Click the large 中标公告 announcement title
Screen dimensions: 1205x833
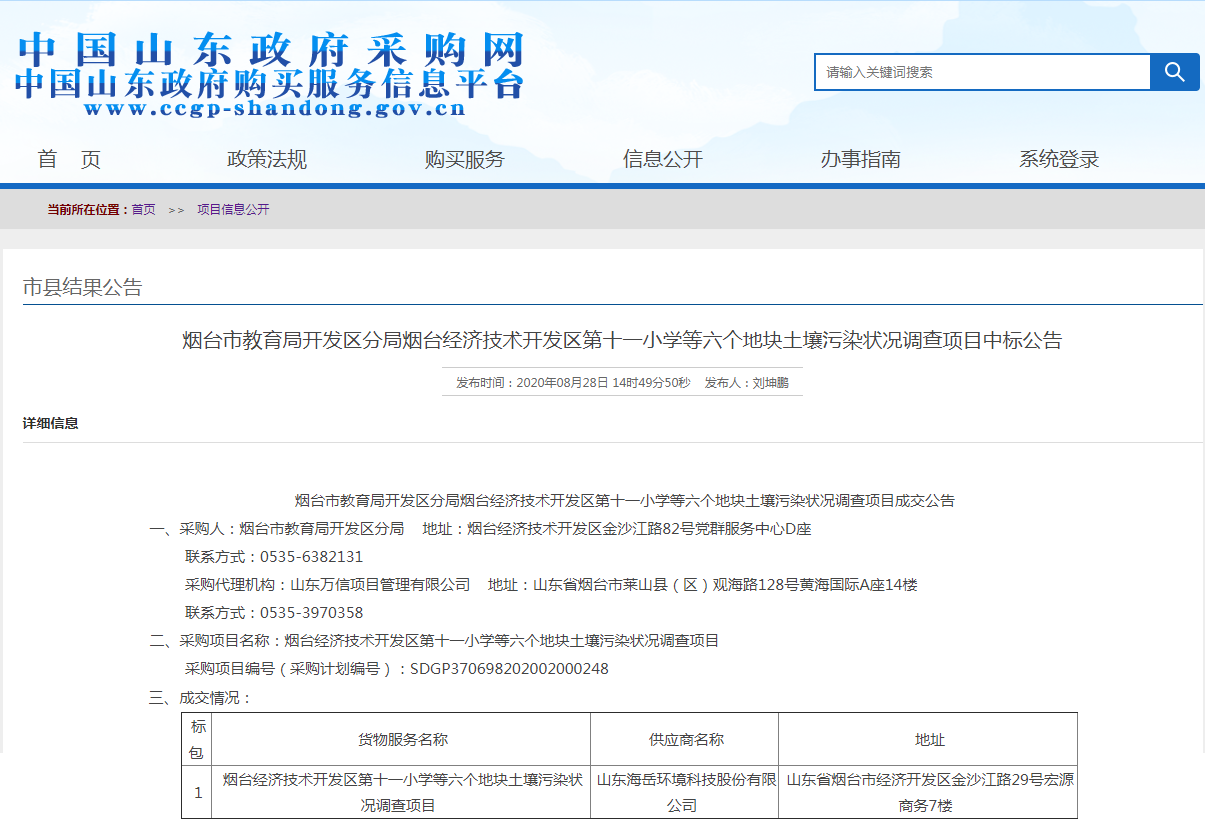621,341
